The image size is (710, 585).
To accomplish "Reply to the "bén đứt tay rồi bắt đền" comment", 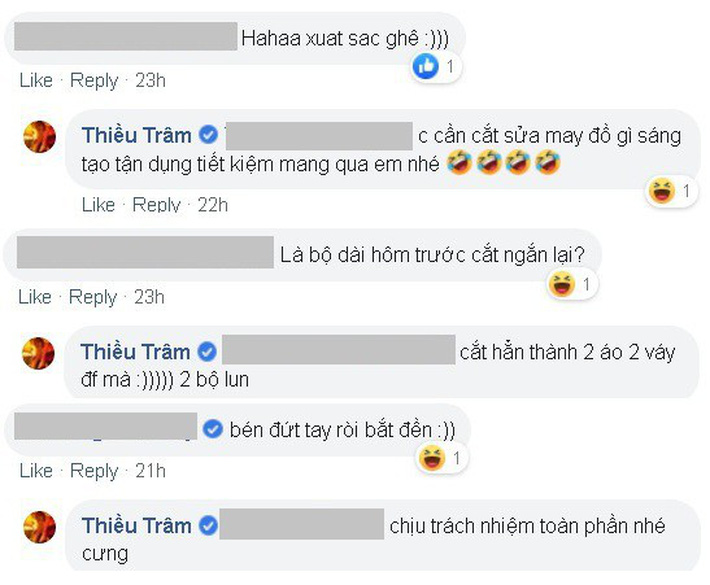I will tap(94, 471).
